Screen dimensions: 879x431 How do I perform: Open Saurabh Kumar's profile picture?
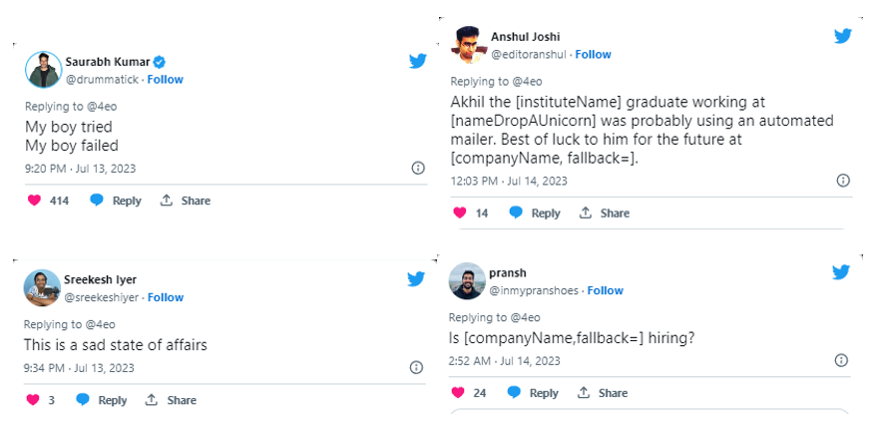tap(42, 69)
